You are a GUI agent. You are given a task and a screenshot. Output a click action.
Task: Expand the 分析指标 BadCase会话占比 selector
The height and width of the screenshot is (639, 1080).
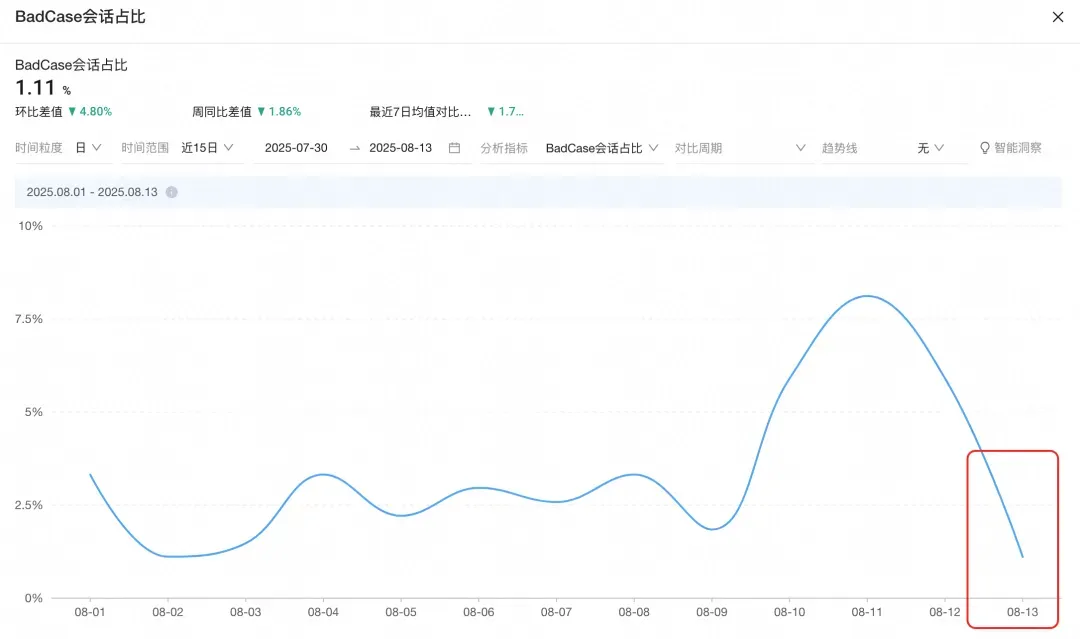tap(603, 148)
